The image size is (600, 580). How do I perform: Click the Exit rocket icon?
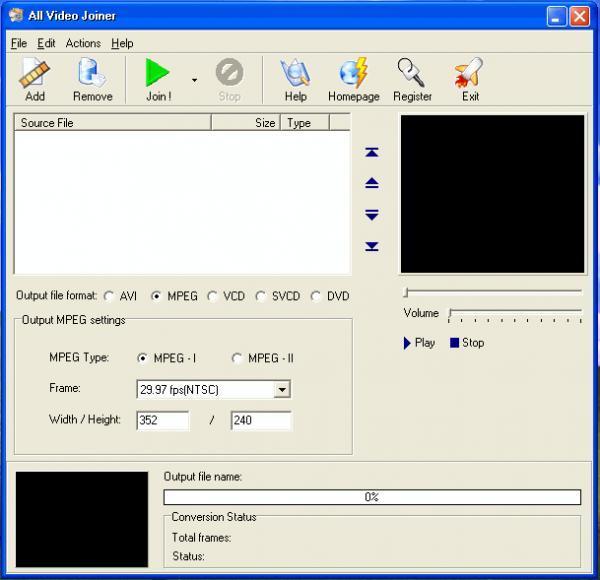(470, 80)
